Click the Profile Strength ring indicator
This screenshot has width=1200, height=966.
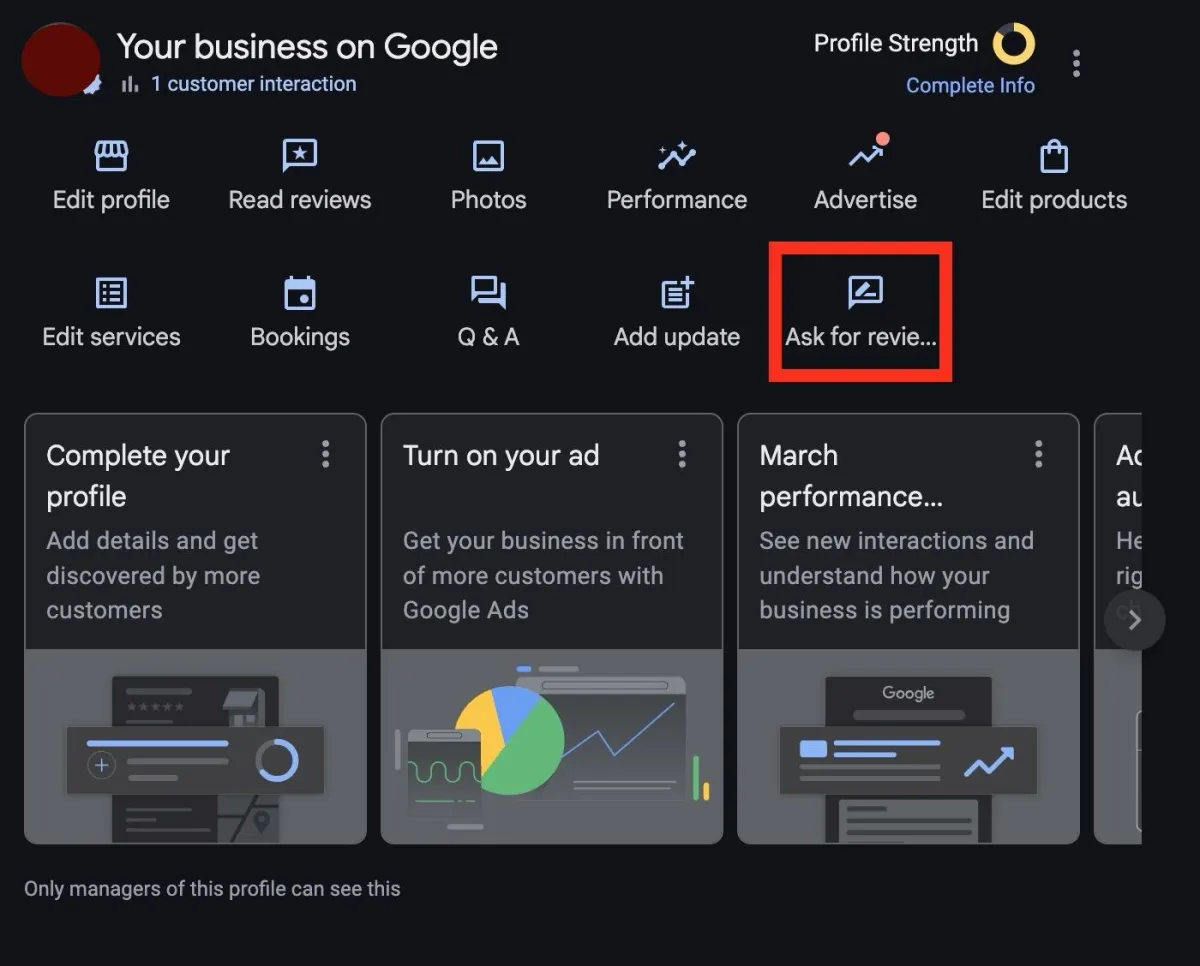click(1014, 44)
